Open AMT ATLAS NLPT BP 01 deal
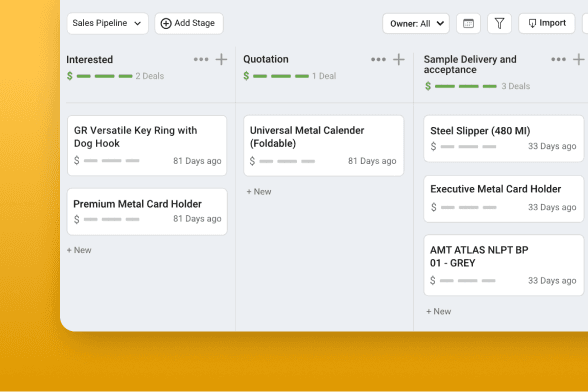Screen dimensions: 588x392 [504, 265]
